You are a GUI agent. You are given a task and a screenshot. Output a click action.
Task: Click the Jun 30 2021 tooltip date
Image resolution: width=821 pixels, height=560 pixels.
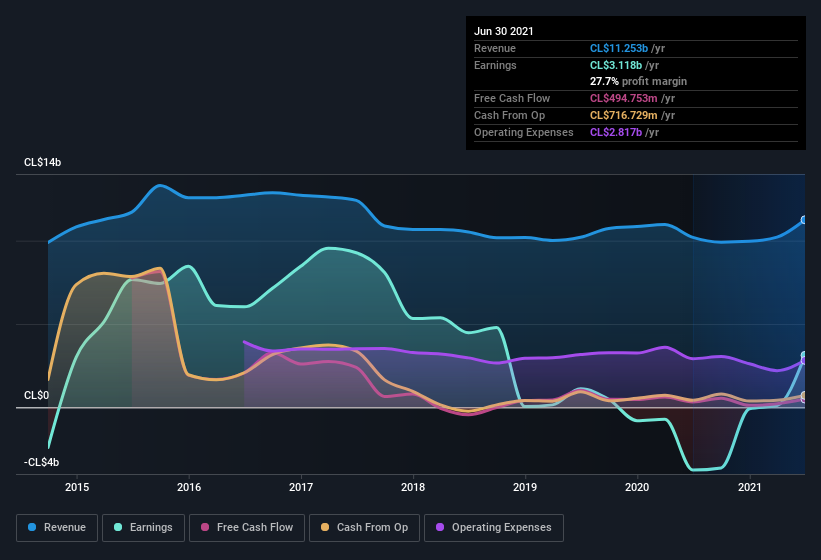(x=504, y=31)
